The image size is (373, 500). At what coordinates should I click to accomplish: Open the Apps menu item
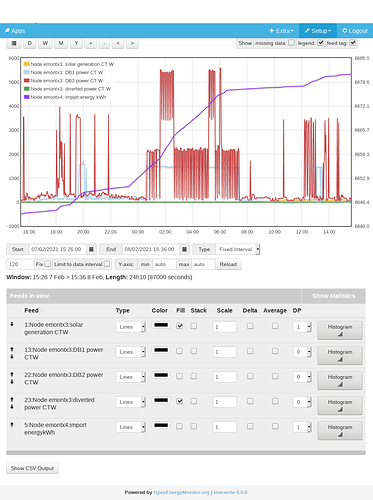15,31
